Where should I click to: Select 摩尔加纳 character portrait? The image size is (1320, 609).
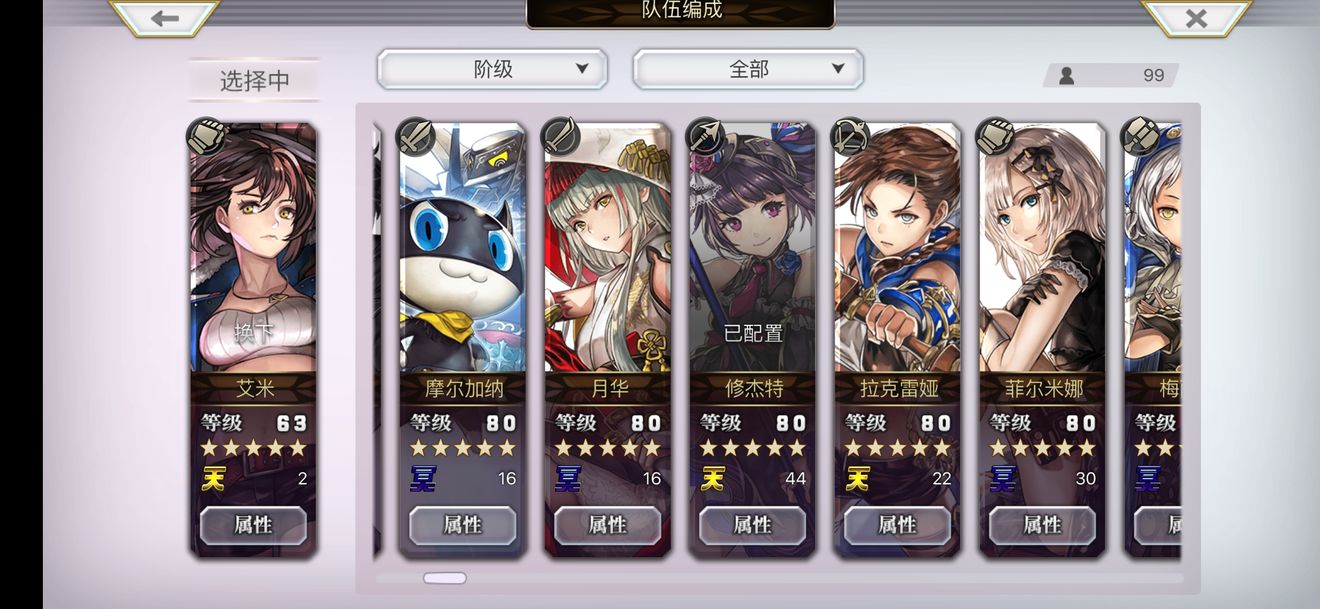coord(462,248)
